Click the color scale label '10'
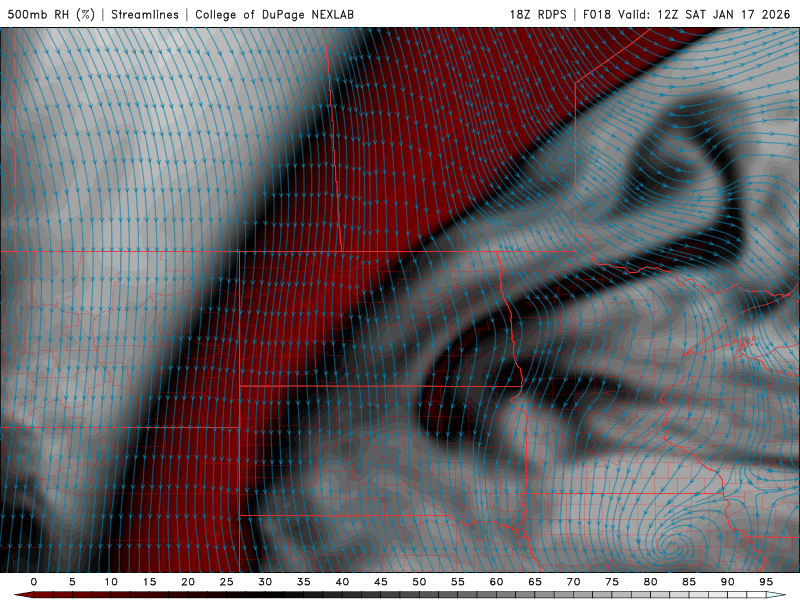This screenshot has width=800, height=600. click(111, 582)
